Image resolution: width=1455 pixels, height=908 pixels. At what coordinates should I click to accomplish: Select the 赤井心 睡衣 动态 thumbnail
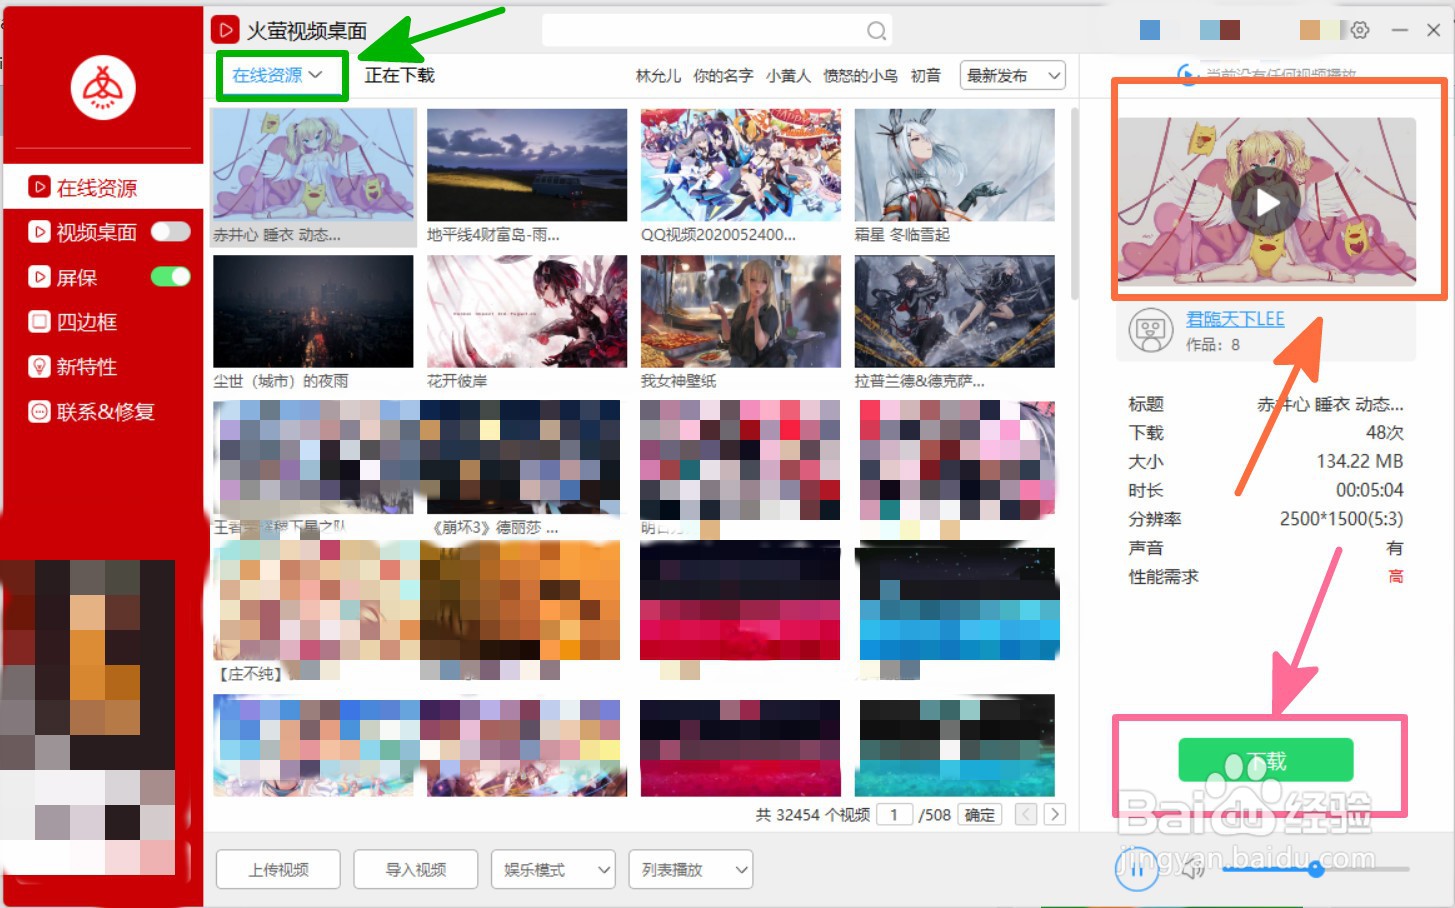313,164
